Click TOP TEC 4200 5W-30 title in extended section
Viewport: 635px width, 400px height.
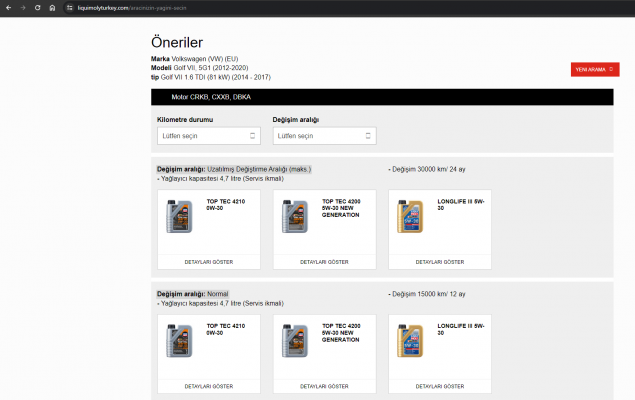click(x=341, y=208)
